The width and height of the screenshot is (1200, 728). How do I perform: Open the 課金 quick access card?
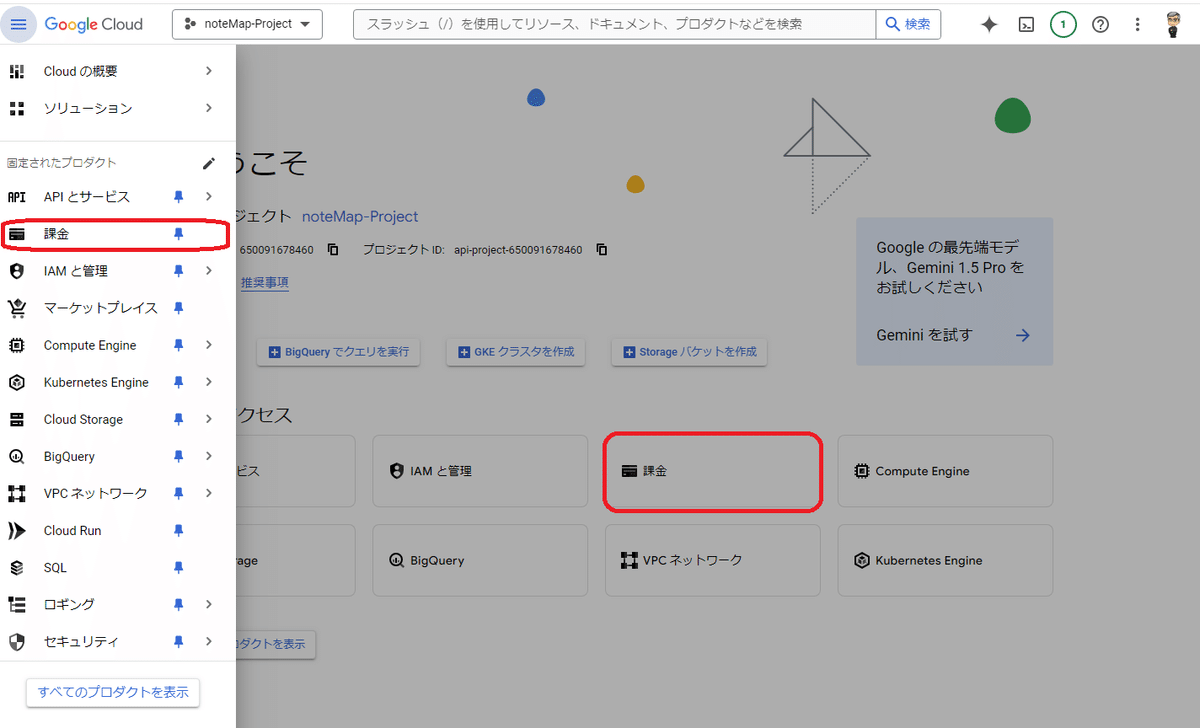click(x=713, y=471)
